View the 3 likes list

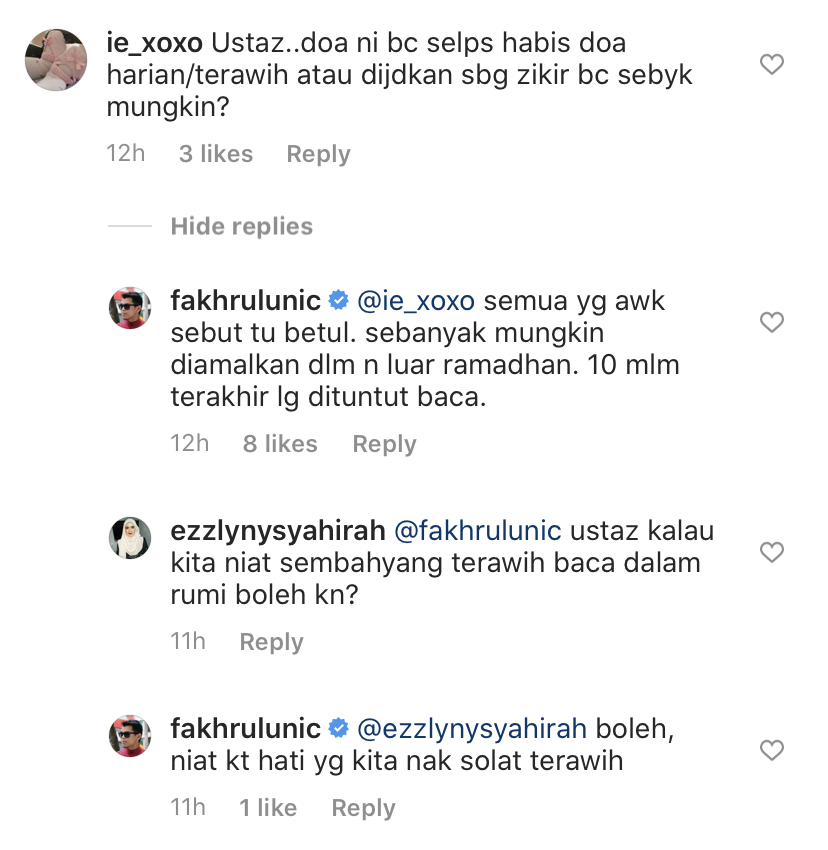click(x=216, y=154)
